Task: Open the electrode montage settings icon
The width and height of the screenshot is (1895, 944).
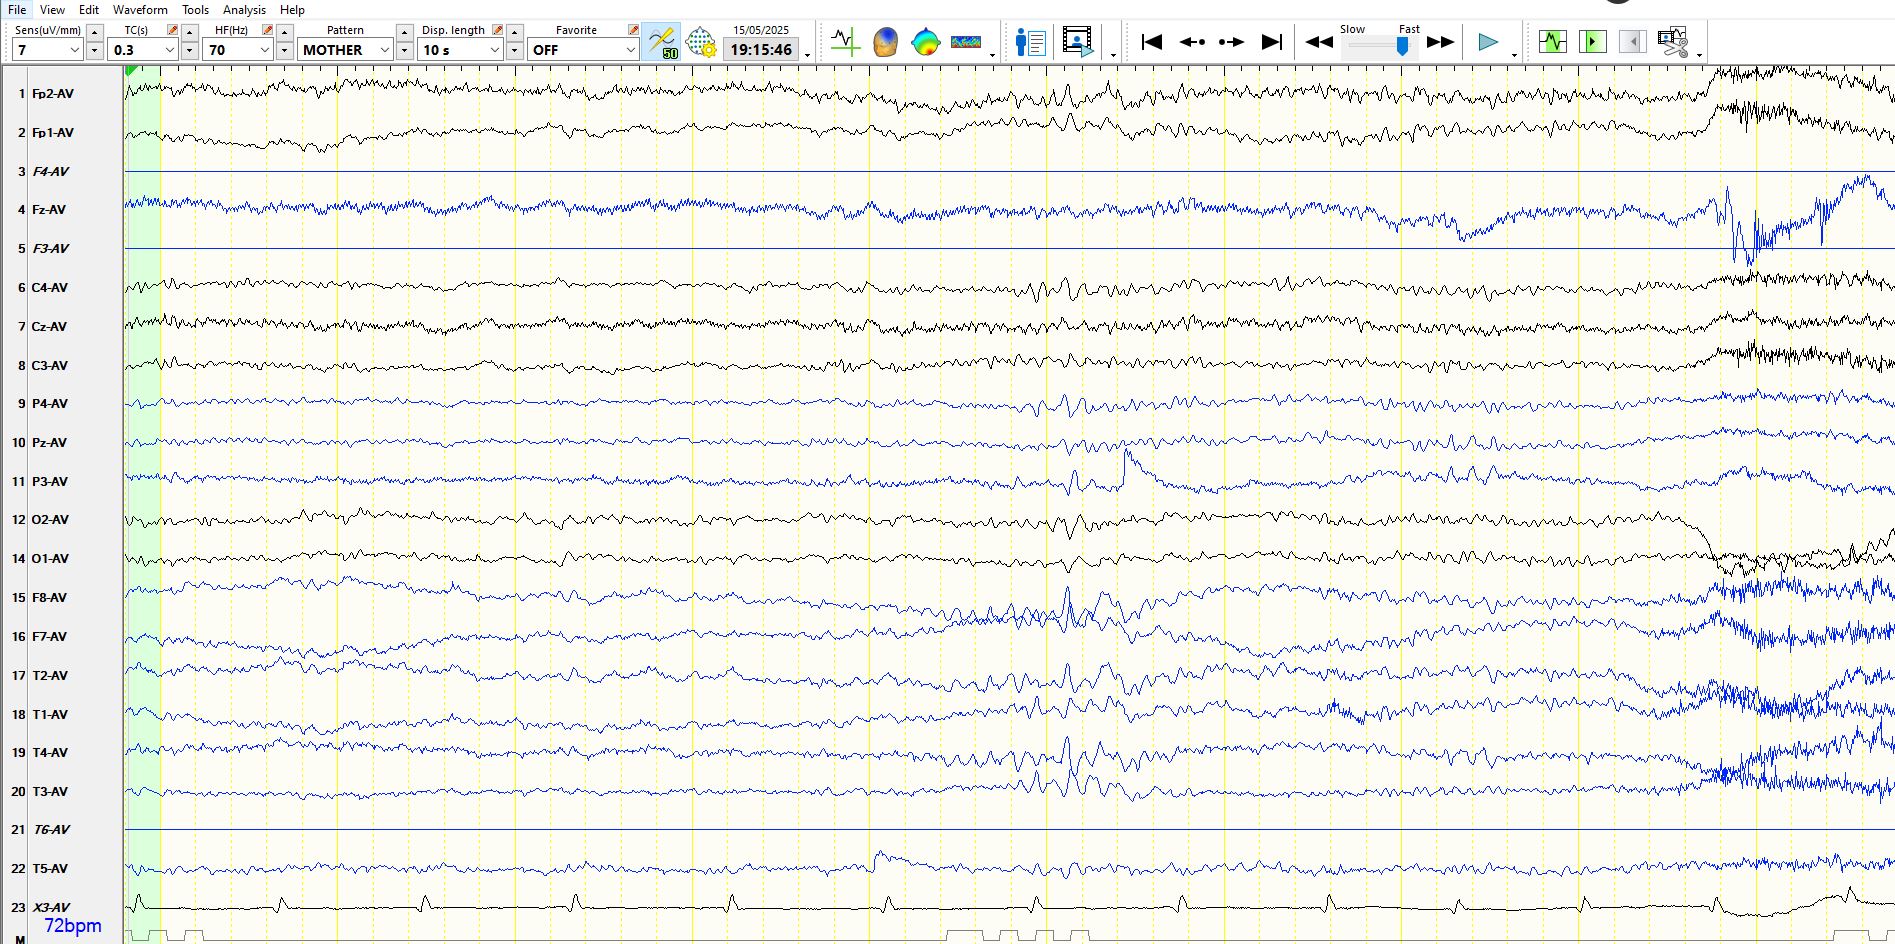Action: point(701,43)
